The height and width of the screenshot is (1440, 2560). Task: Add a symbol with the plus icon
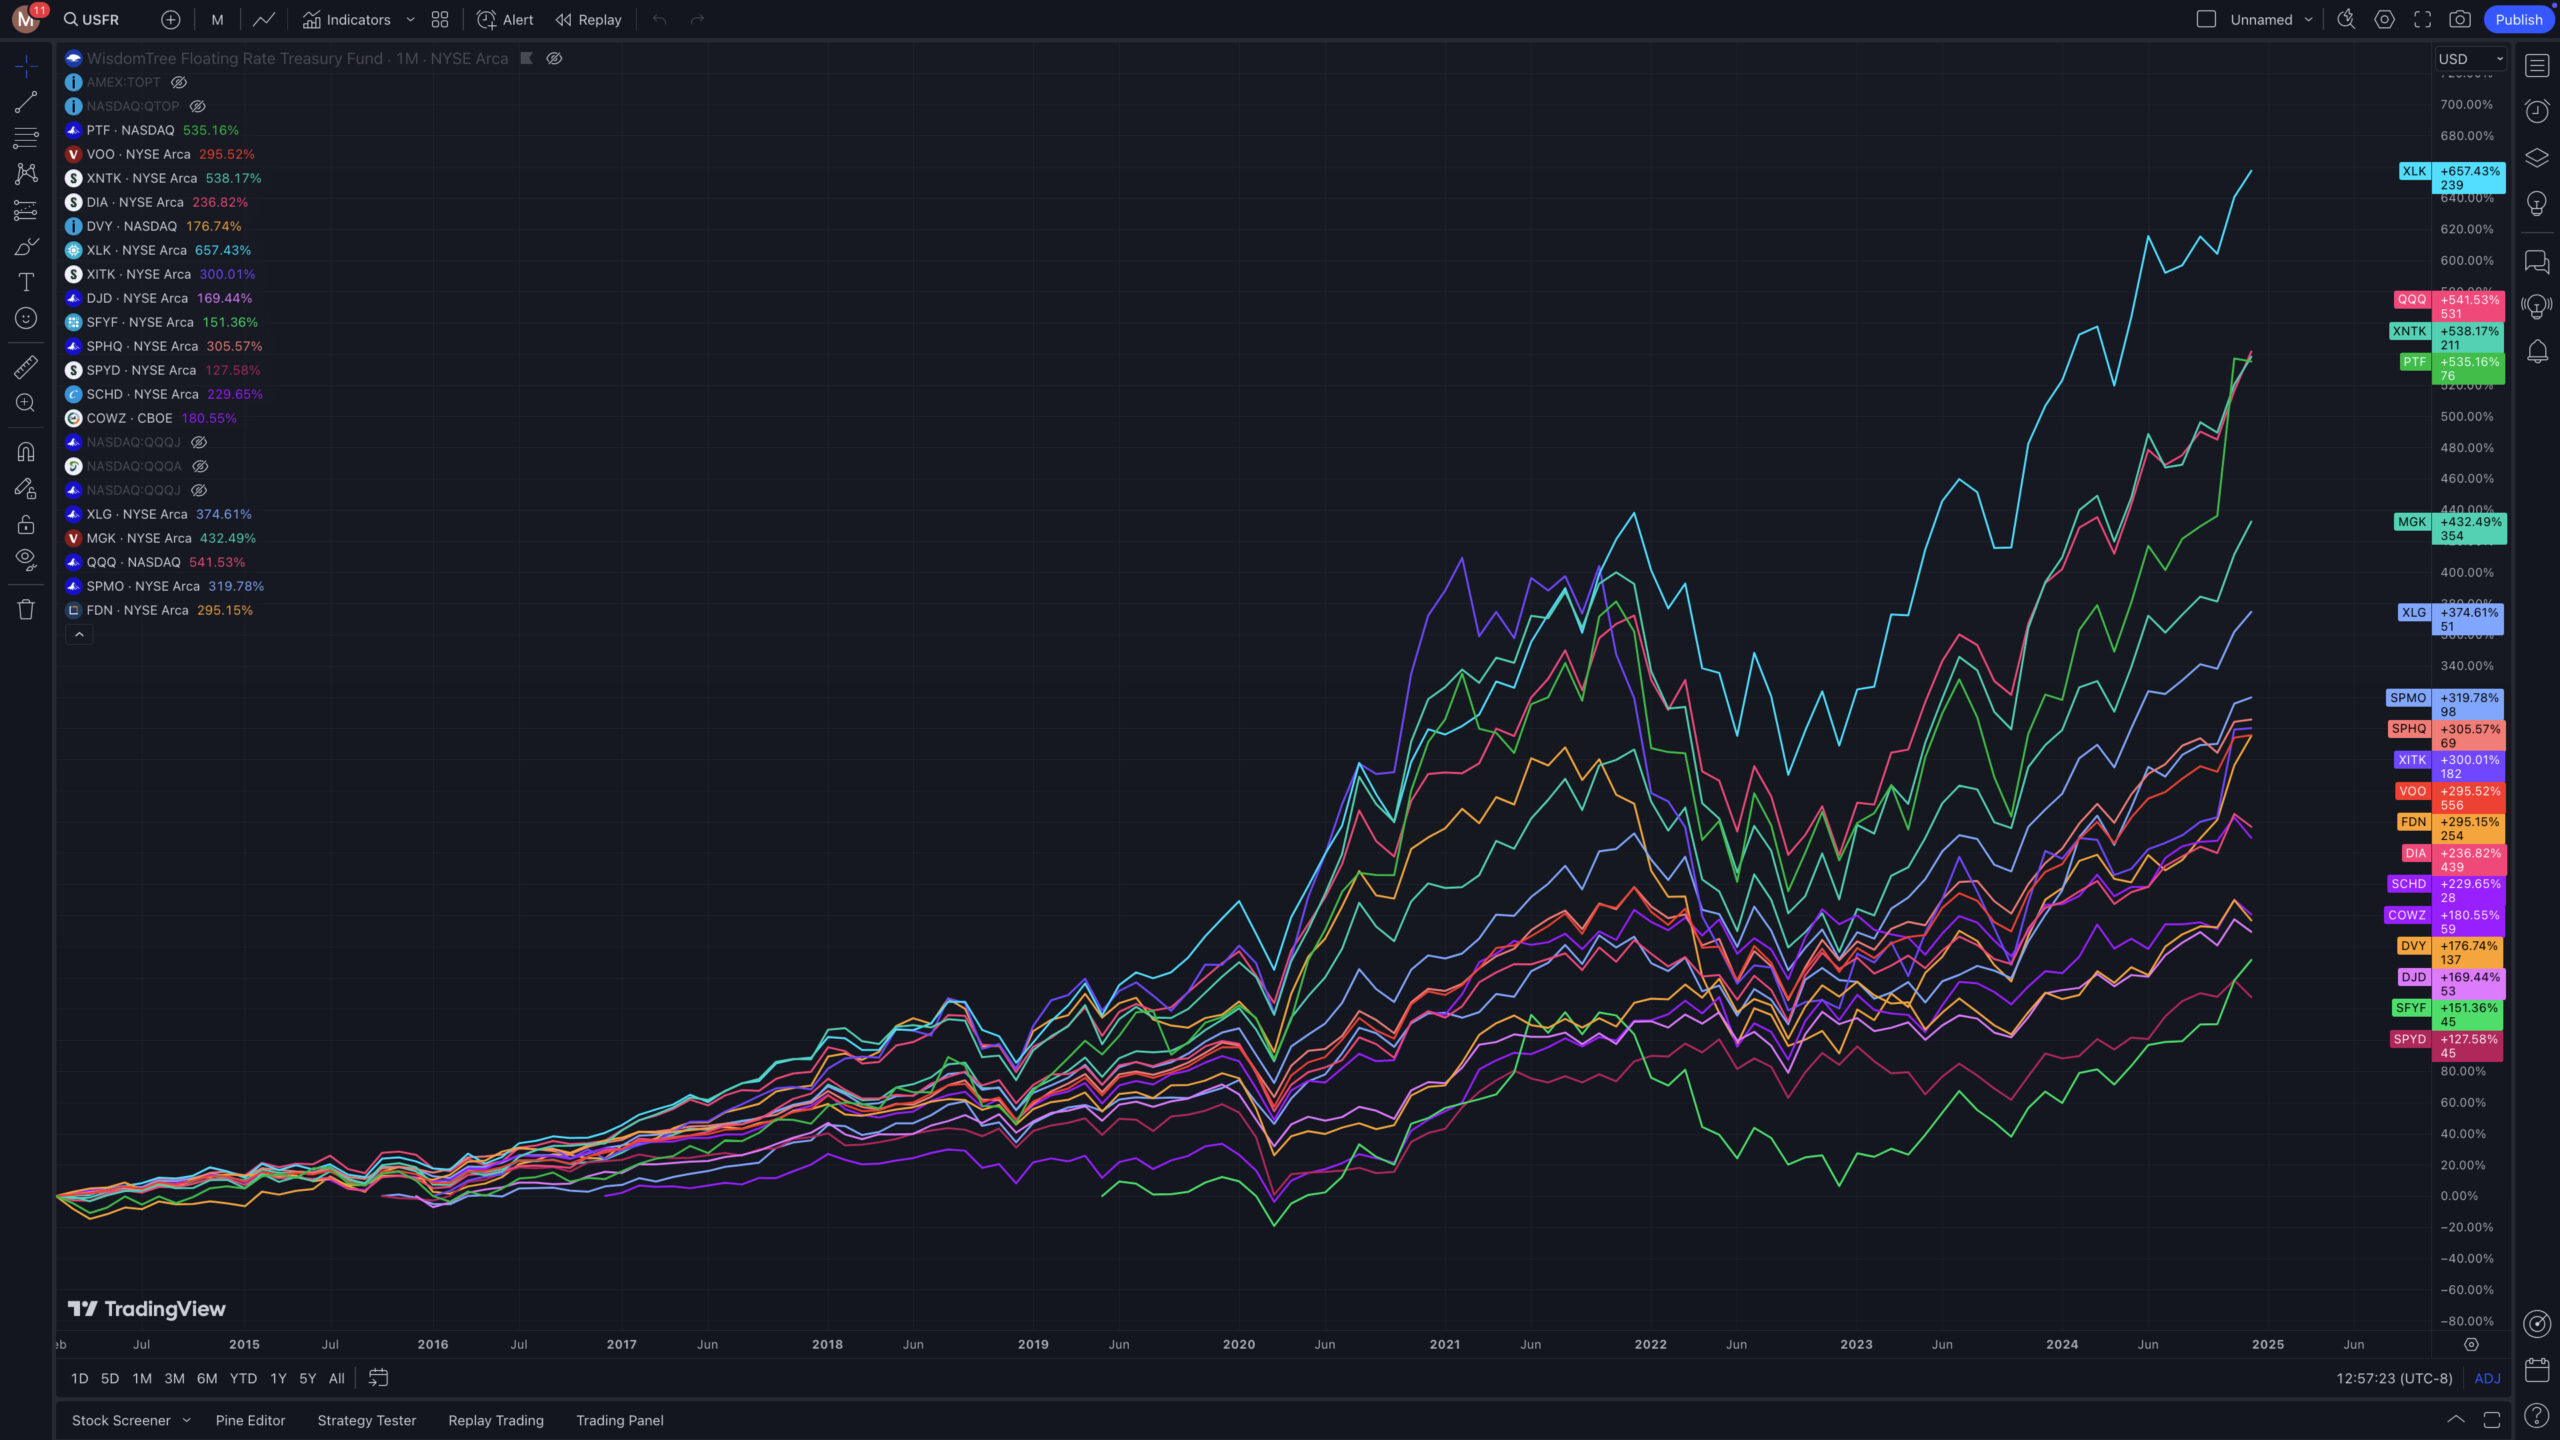coord(171,19)
